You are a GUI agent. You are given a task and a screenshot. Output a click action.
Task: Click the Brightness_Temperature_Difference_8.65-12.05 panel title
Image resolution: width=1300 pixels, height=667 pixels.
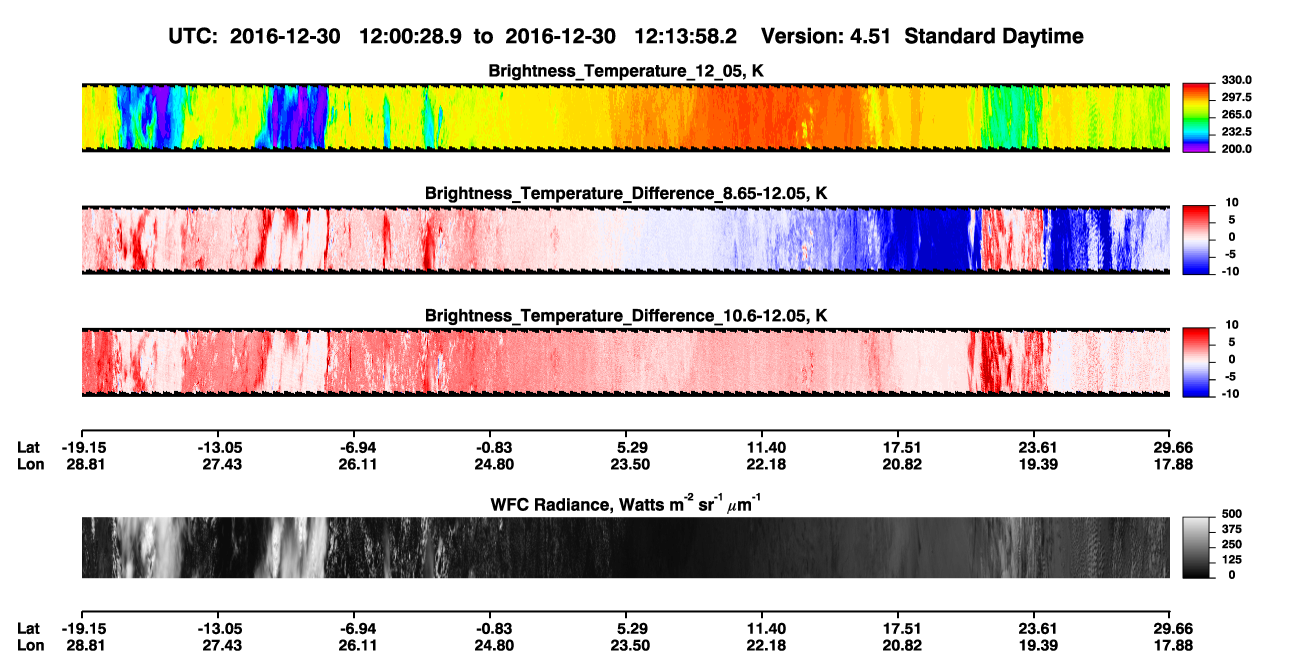pyautogui.click(x=626, y=193)
